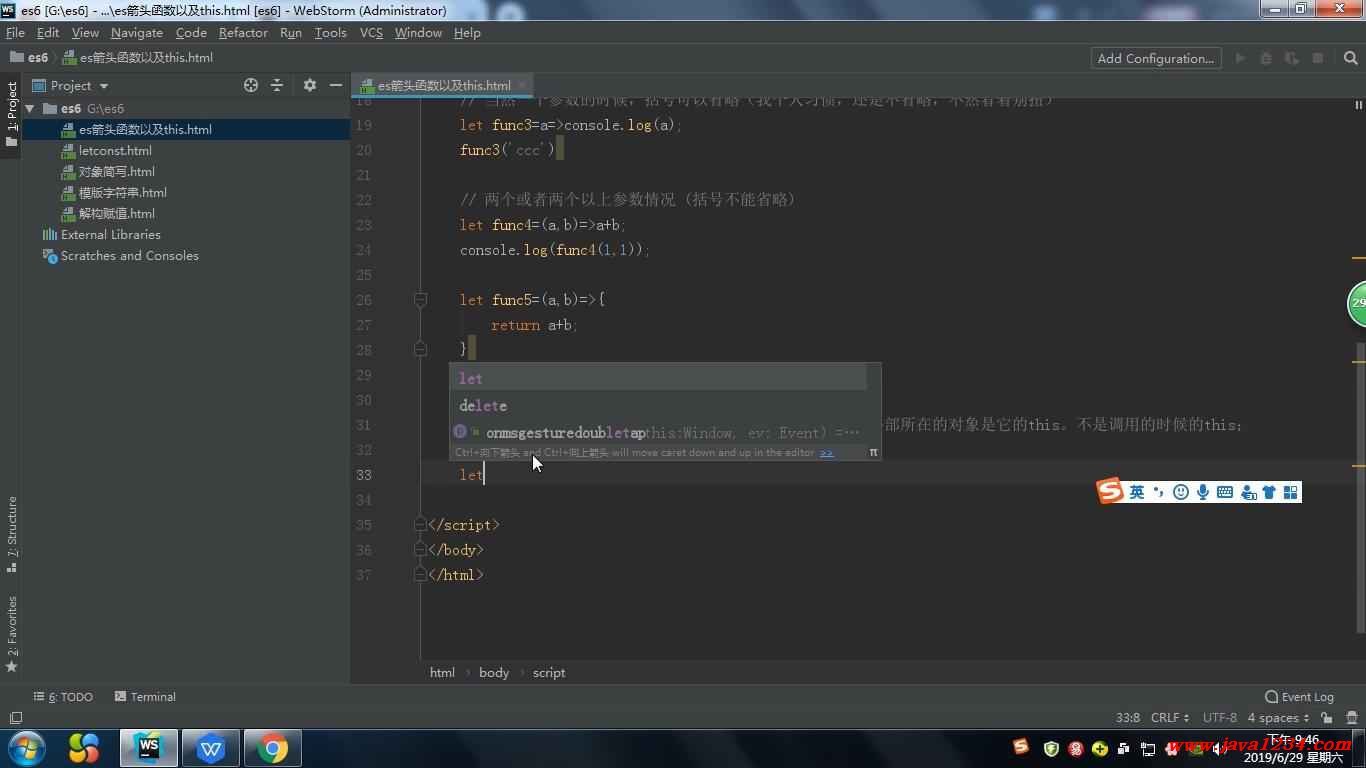Open the File menu
Screen dimensions: 1366x768
[x=15, y=33]
